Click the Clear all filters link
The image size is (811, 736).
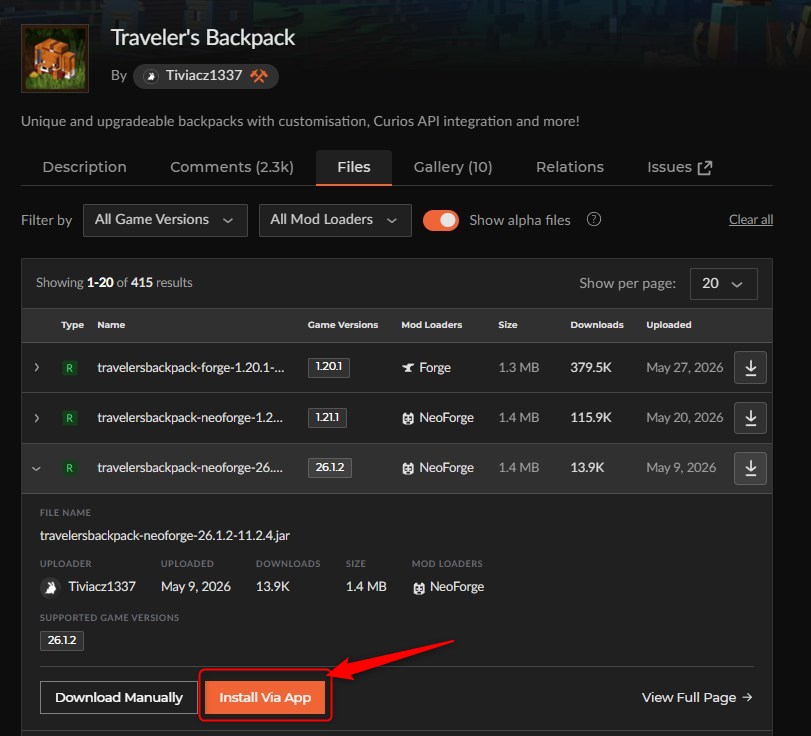point(750,220)
